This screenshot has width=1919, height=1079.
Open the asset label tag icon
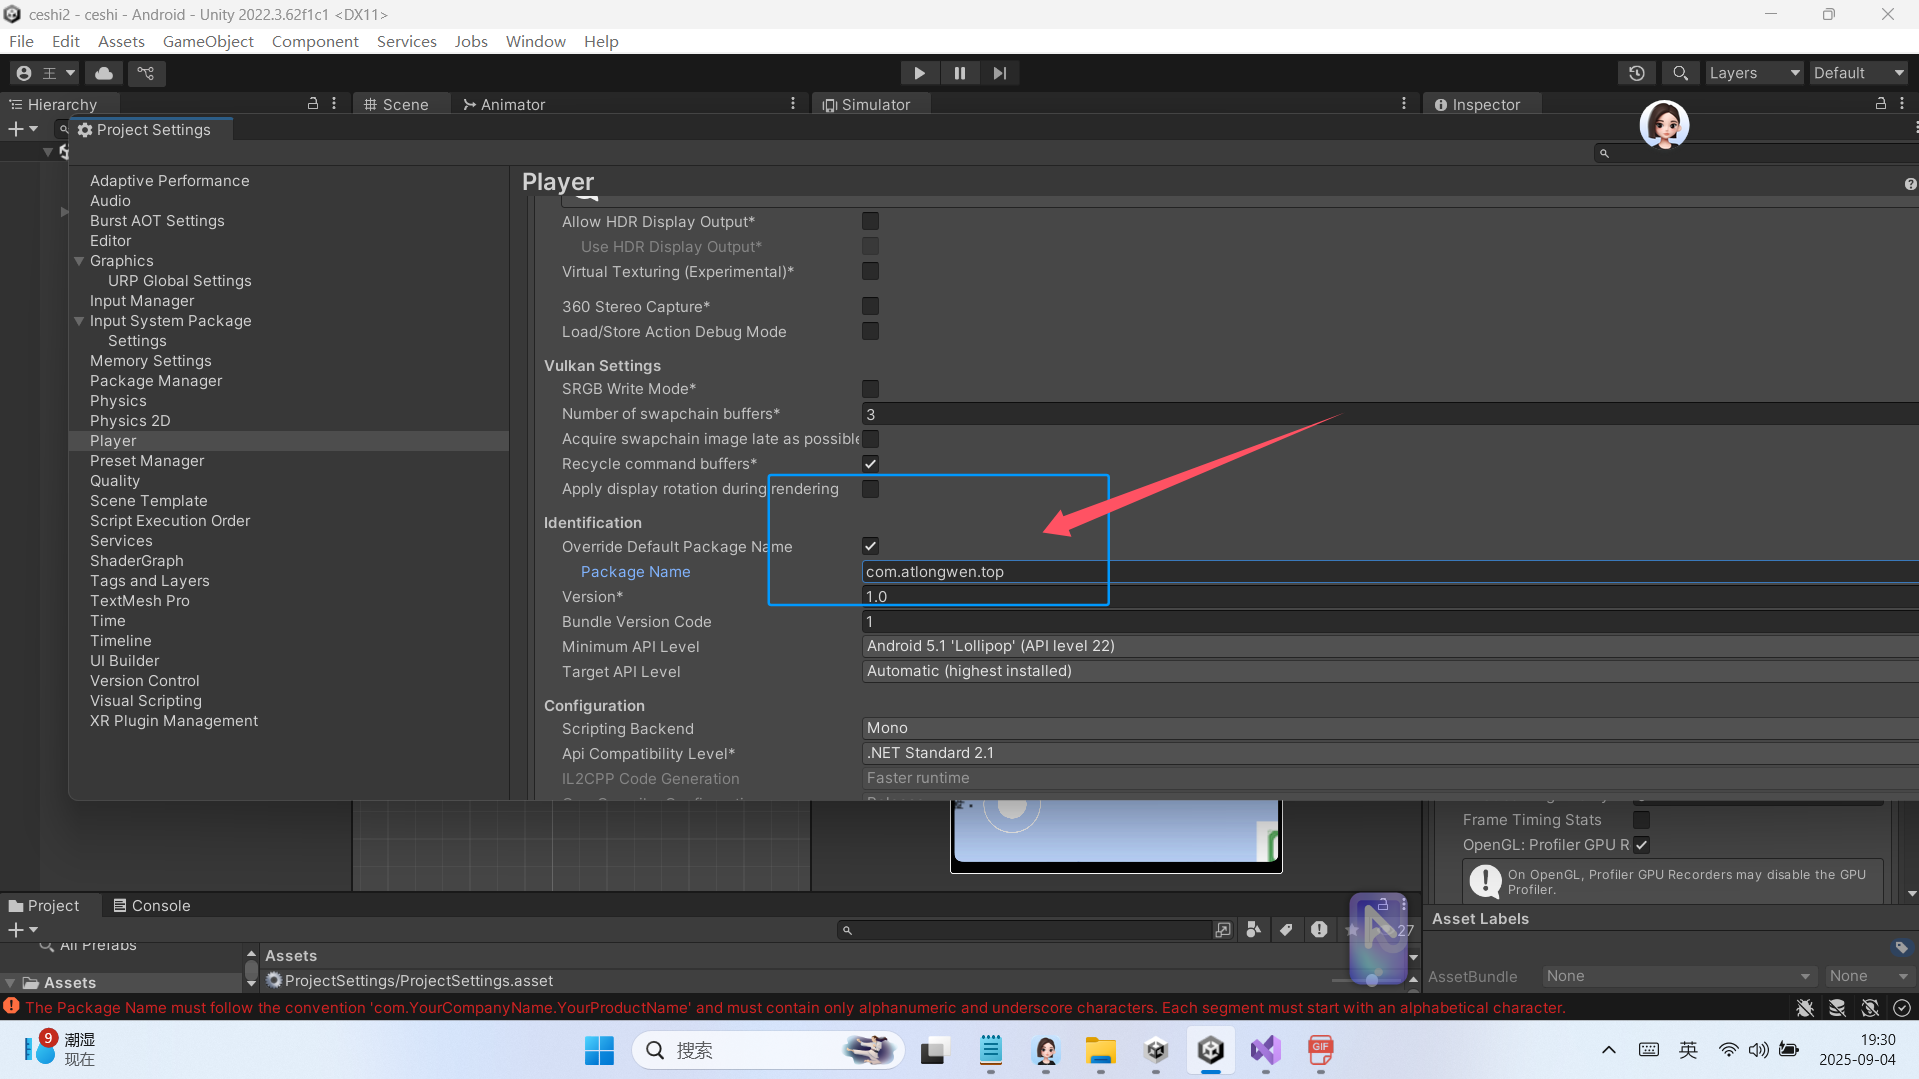[x=1901, y=947]
